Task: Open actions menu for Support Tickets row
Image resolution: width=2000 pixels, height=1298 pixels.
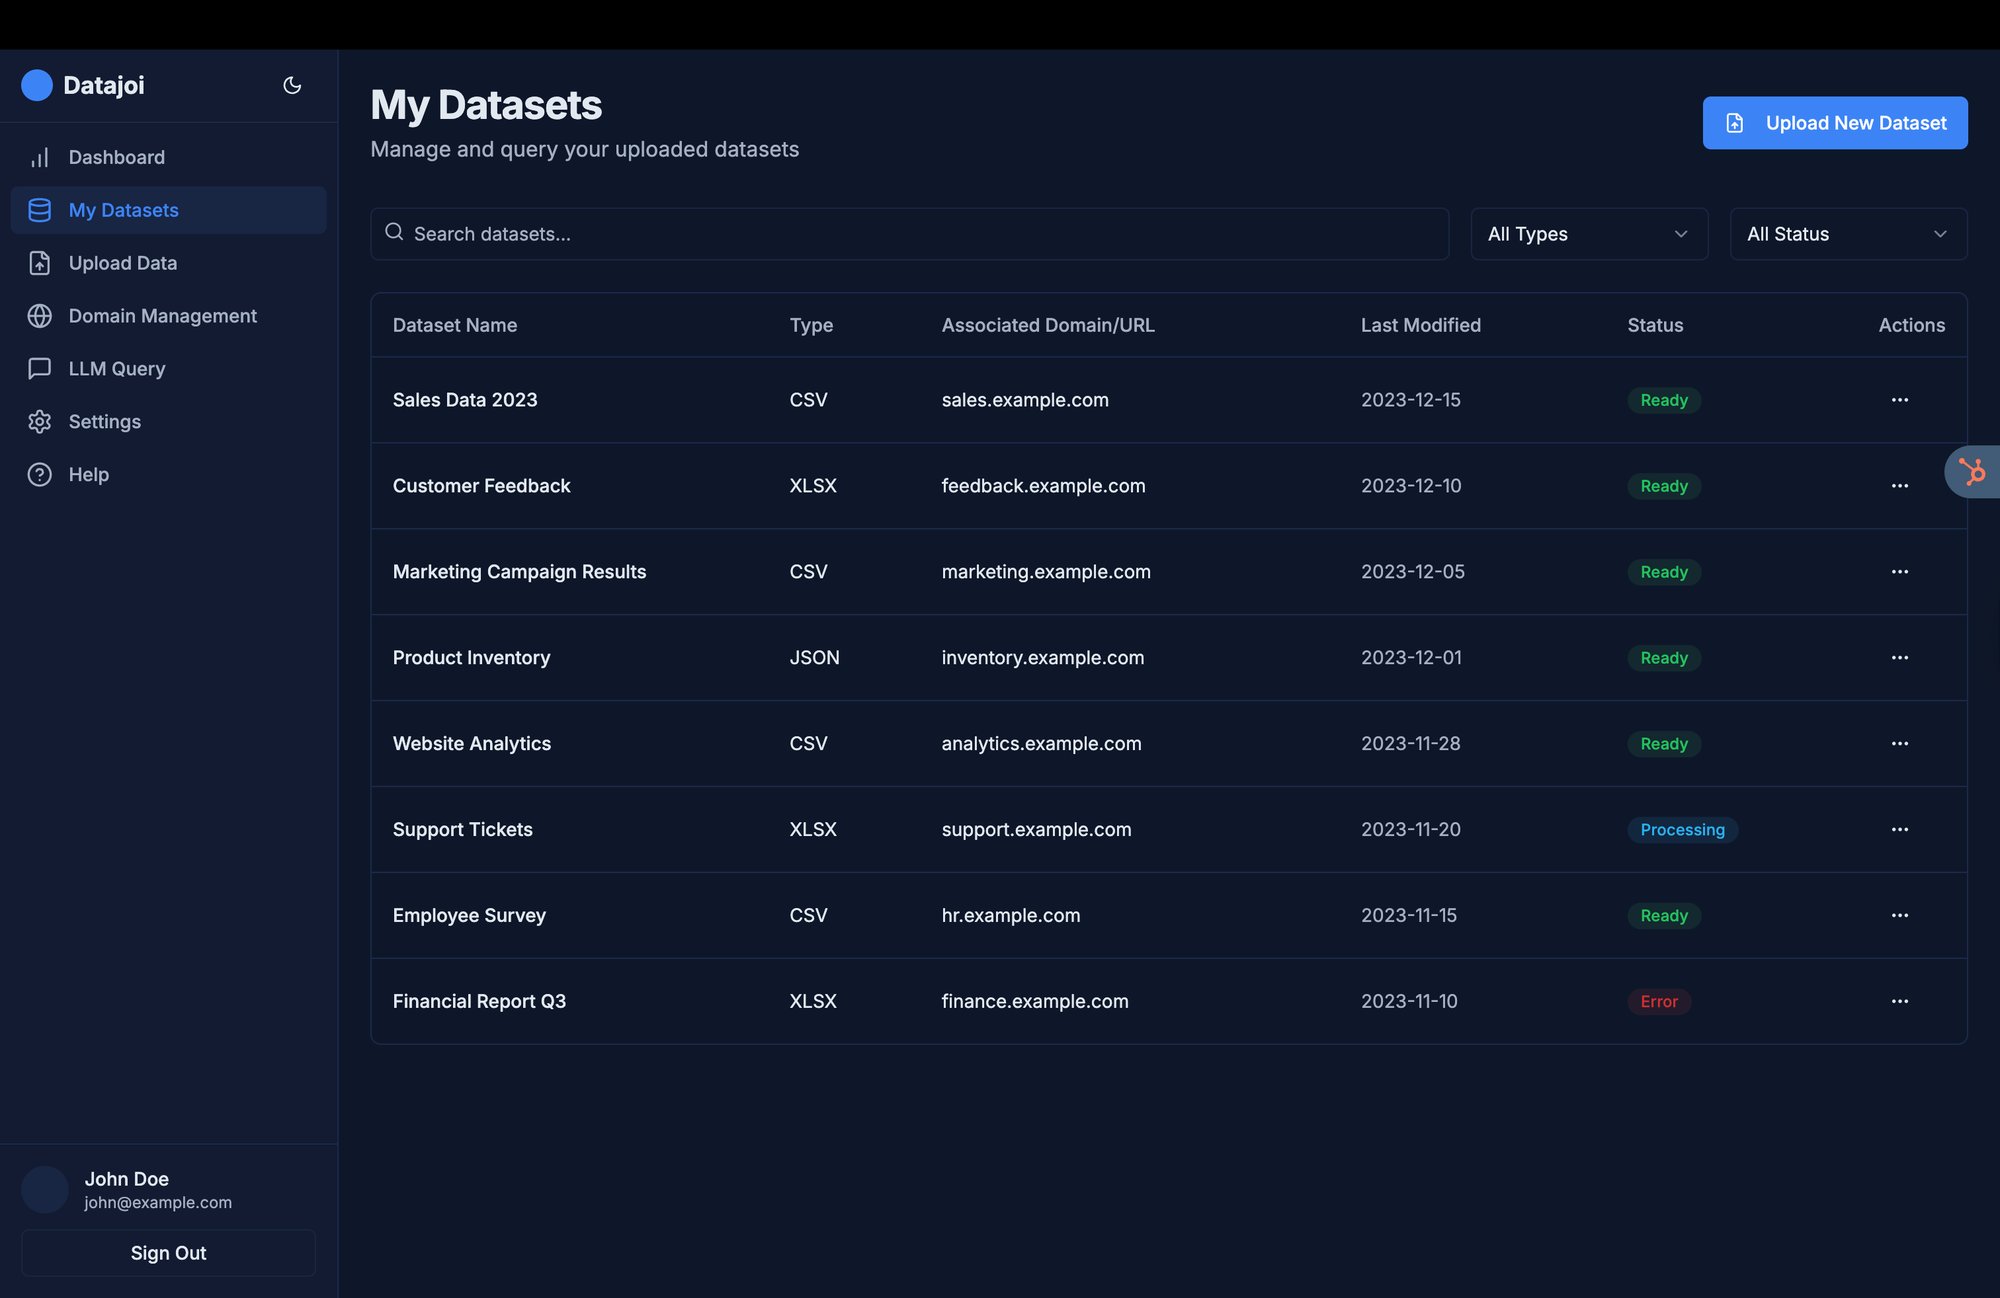Action: click(1899, 829)
